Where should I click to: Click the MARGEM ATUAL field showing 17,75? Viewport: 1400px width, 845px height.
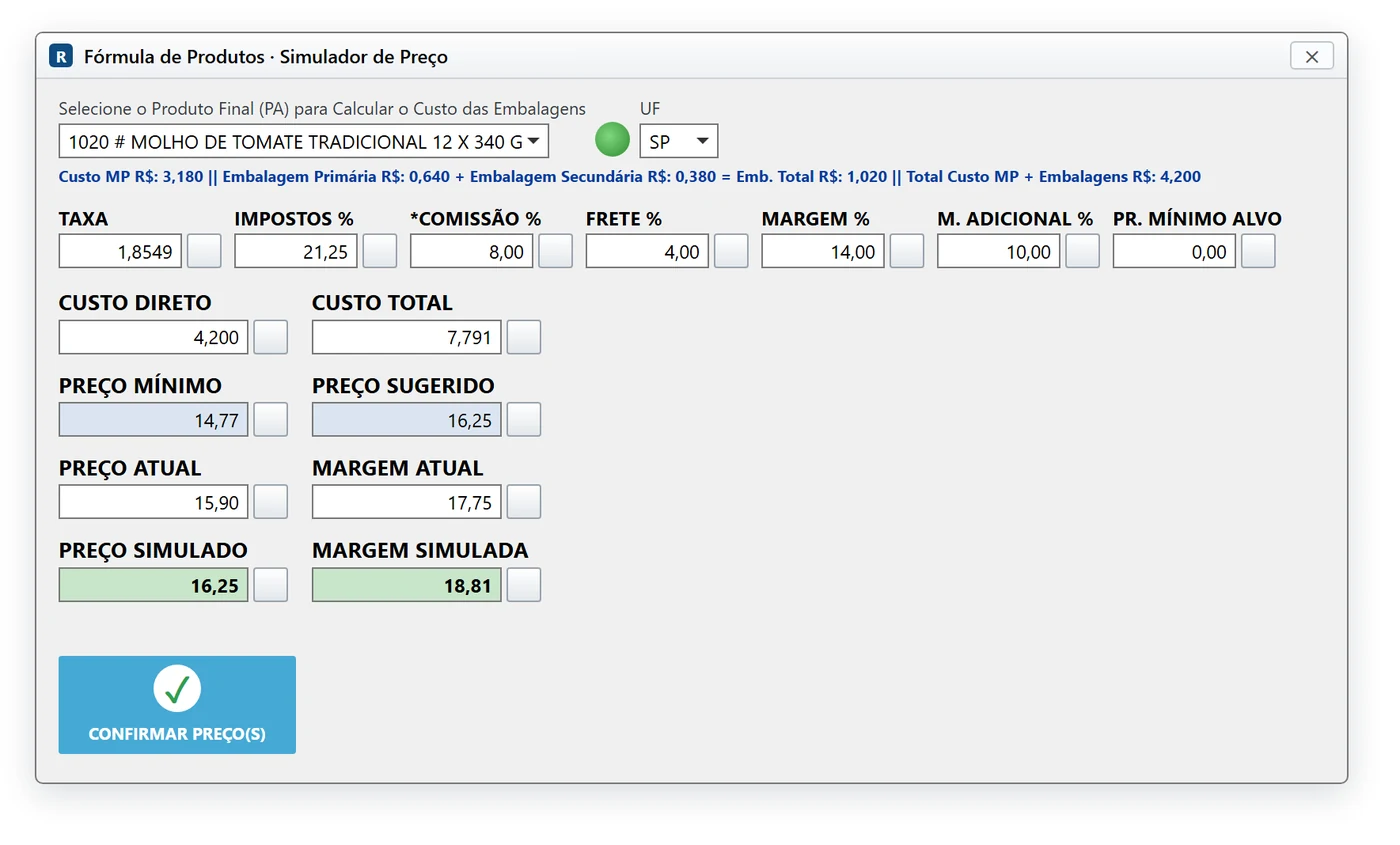point(406,502)
